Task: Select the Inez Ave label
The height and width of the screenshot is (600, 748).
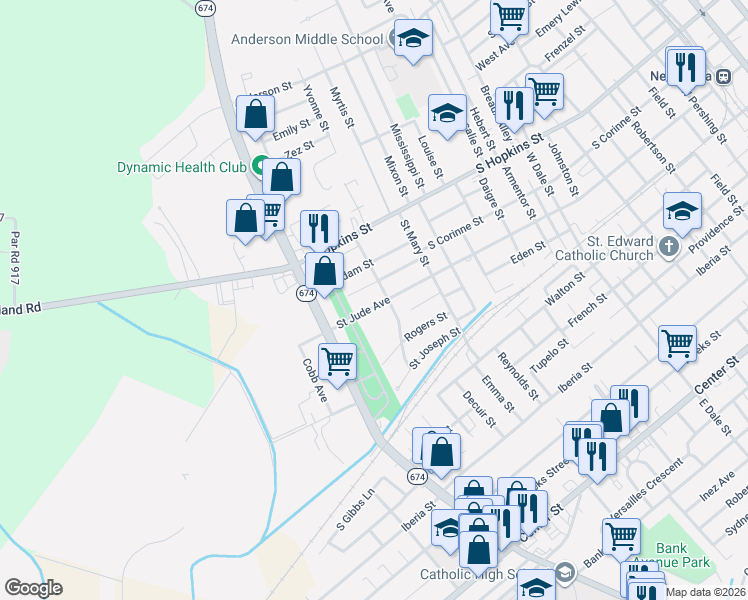Action: click(717, 486)
